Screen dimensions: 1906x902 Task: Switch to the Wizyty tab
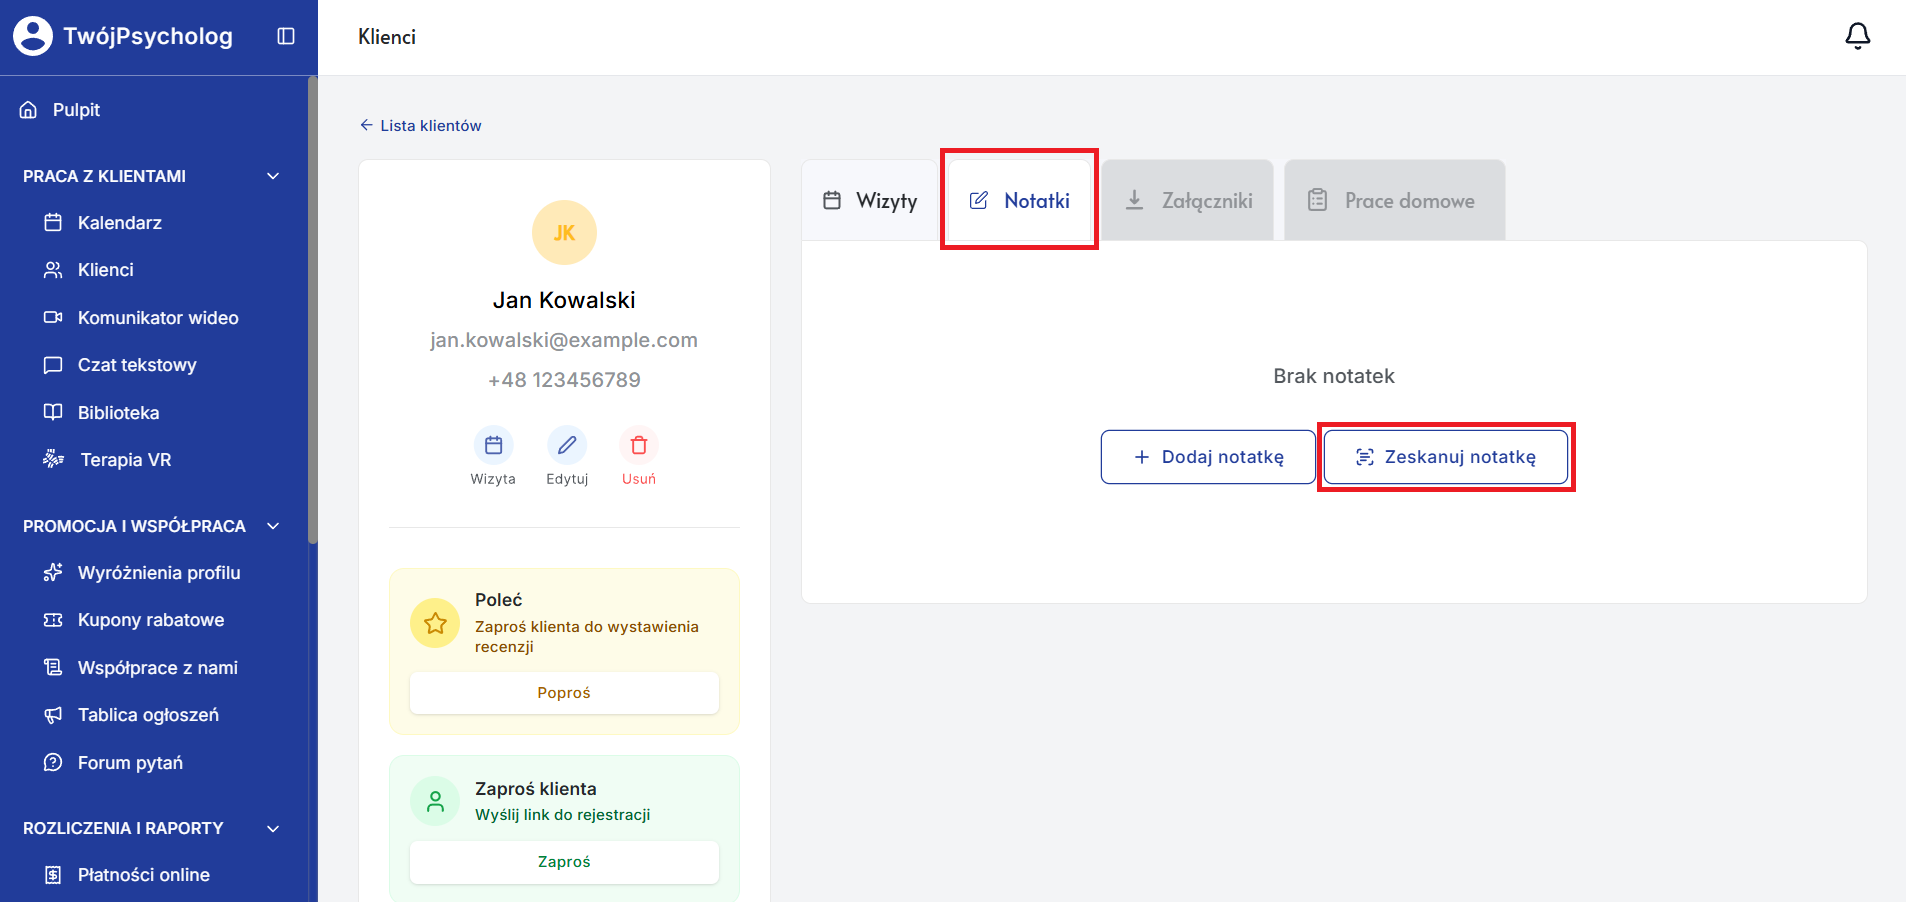click(x=869, y=200)
